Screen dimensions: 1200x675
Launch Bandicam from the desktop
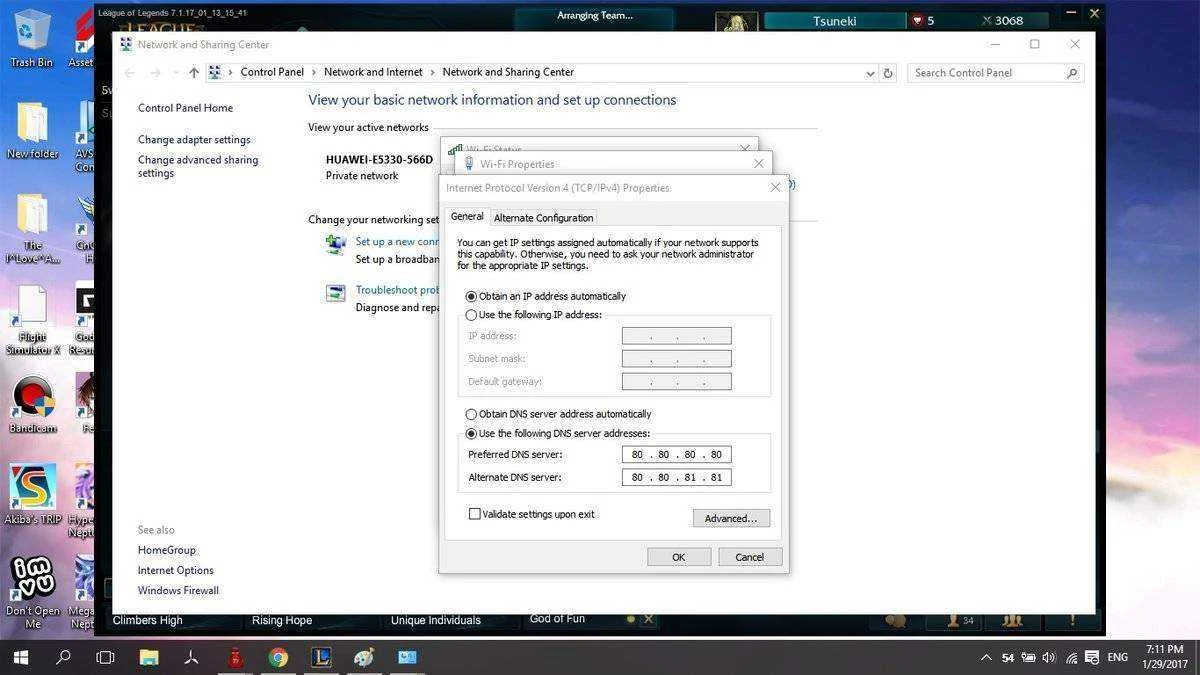coord(32,405)
